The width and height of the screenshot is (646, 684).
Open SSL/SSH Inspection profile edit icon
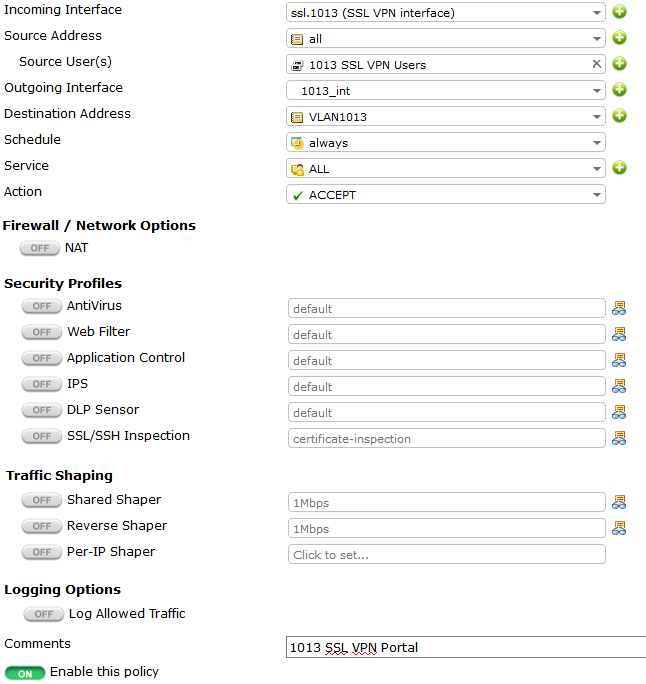coord(619,438)
